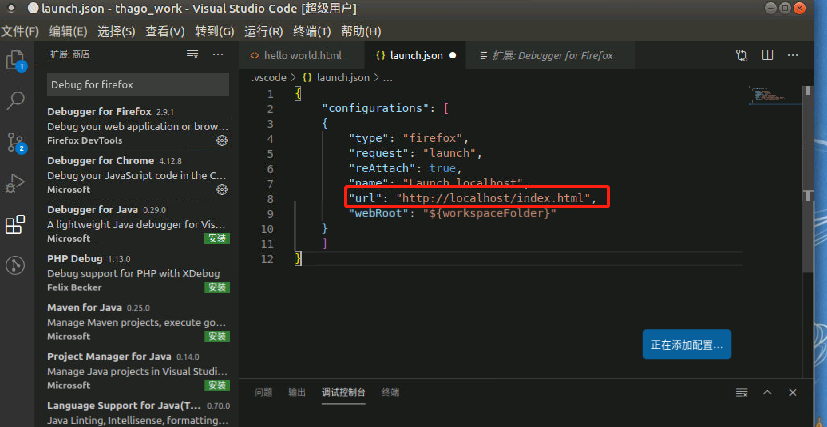Select Maven for Java extension title
The width and height of the screenshot is (827, 427).
(84, 307)
